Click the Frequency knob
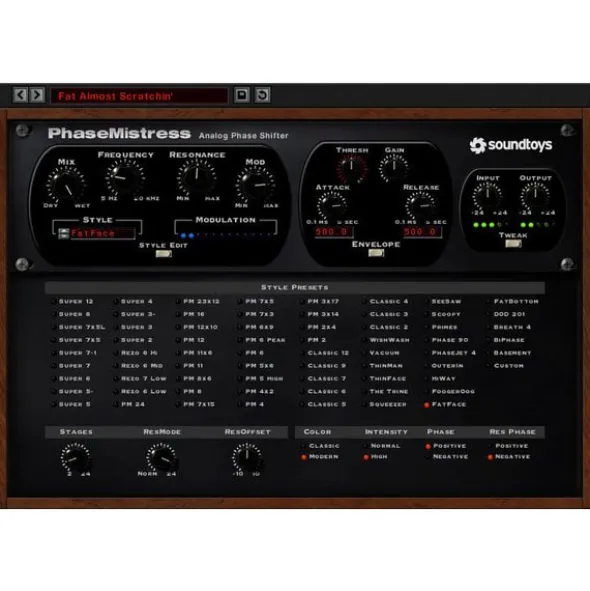Image resolution: width=590 pixels, height=591 pixels. [125, 178]
